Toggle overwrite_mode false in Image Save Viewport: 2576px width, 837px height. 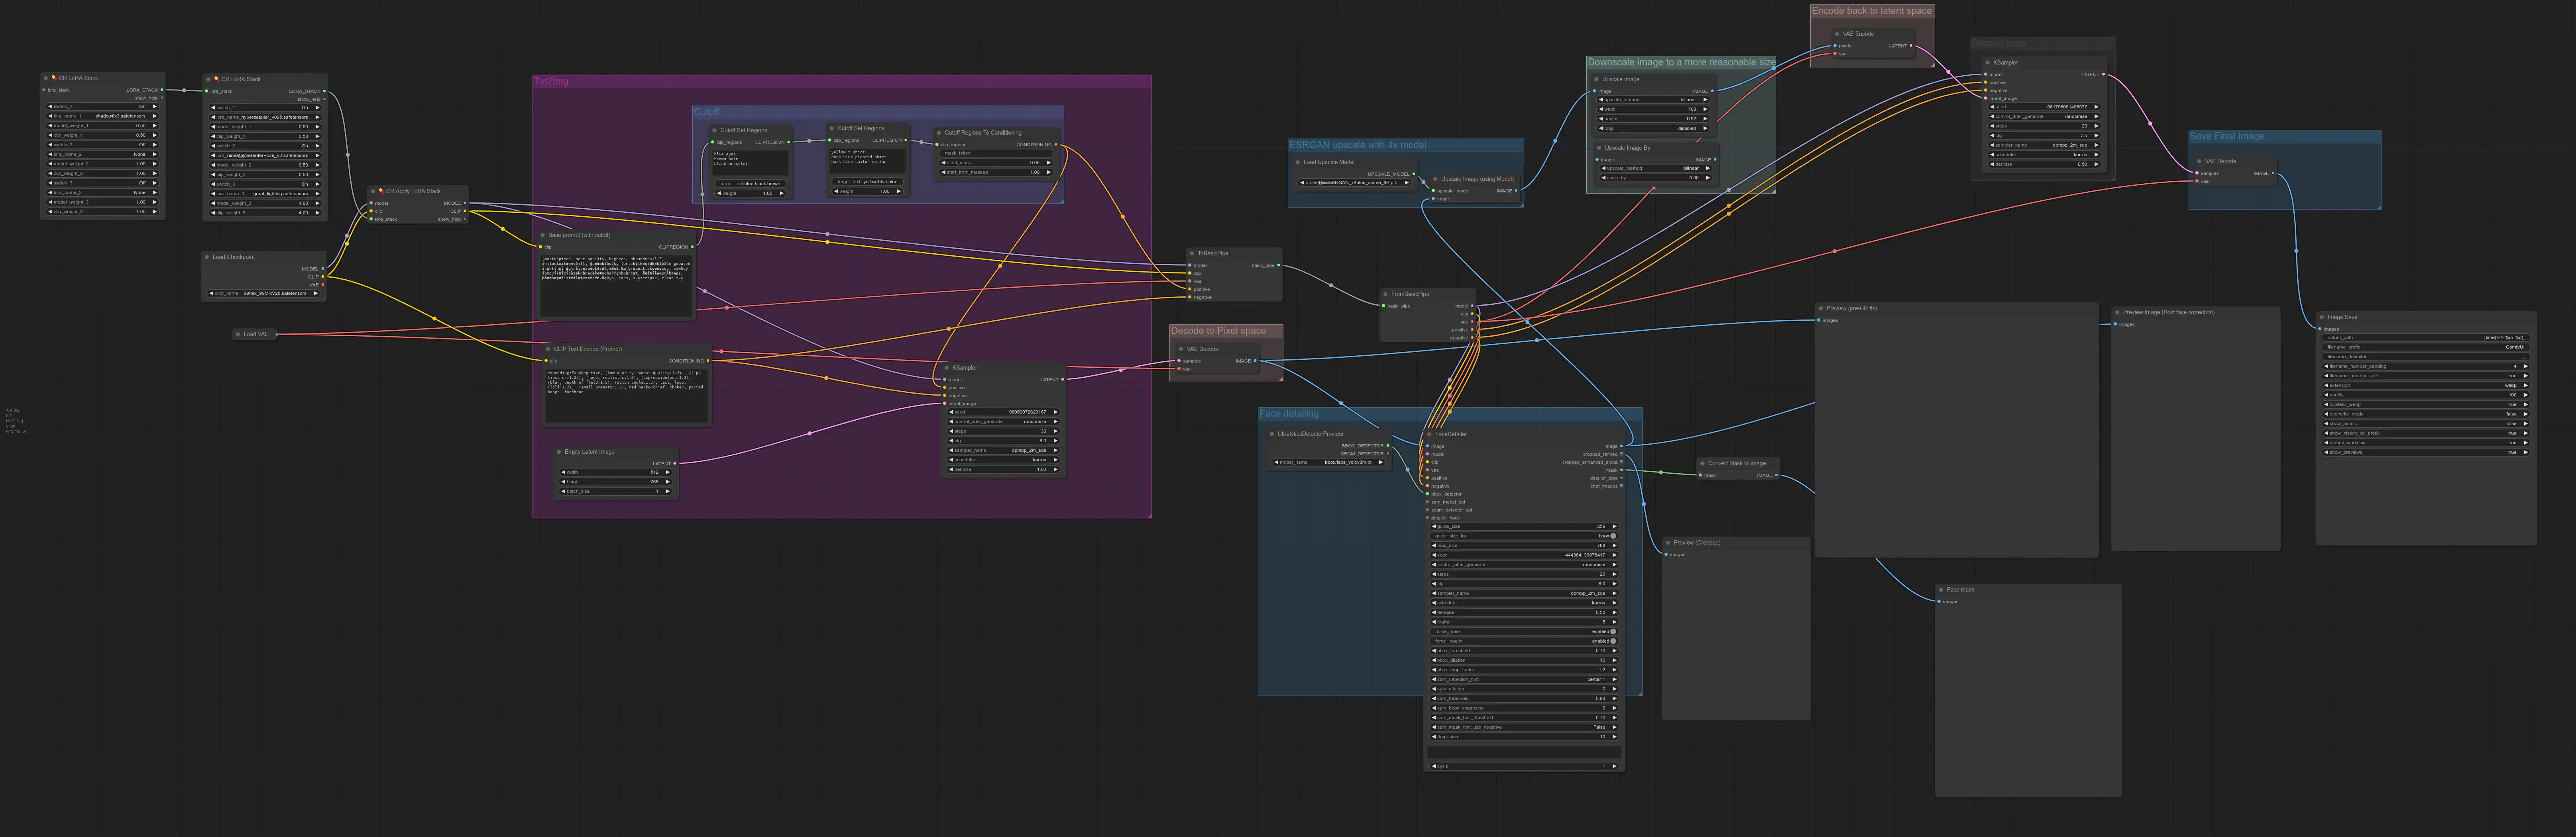point(2426,414)
